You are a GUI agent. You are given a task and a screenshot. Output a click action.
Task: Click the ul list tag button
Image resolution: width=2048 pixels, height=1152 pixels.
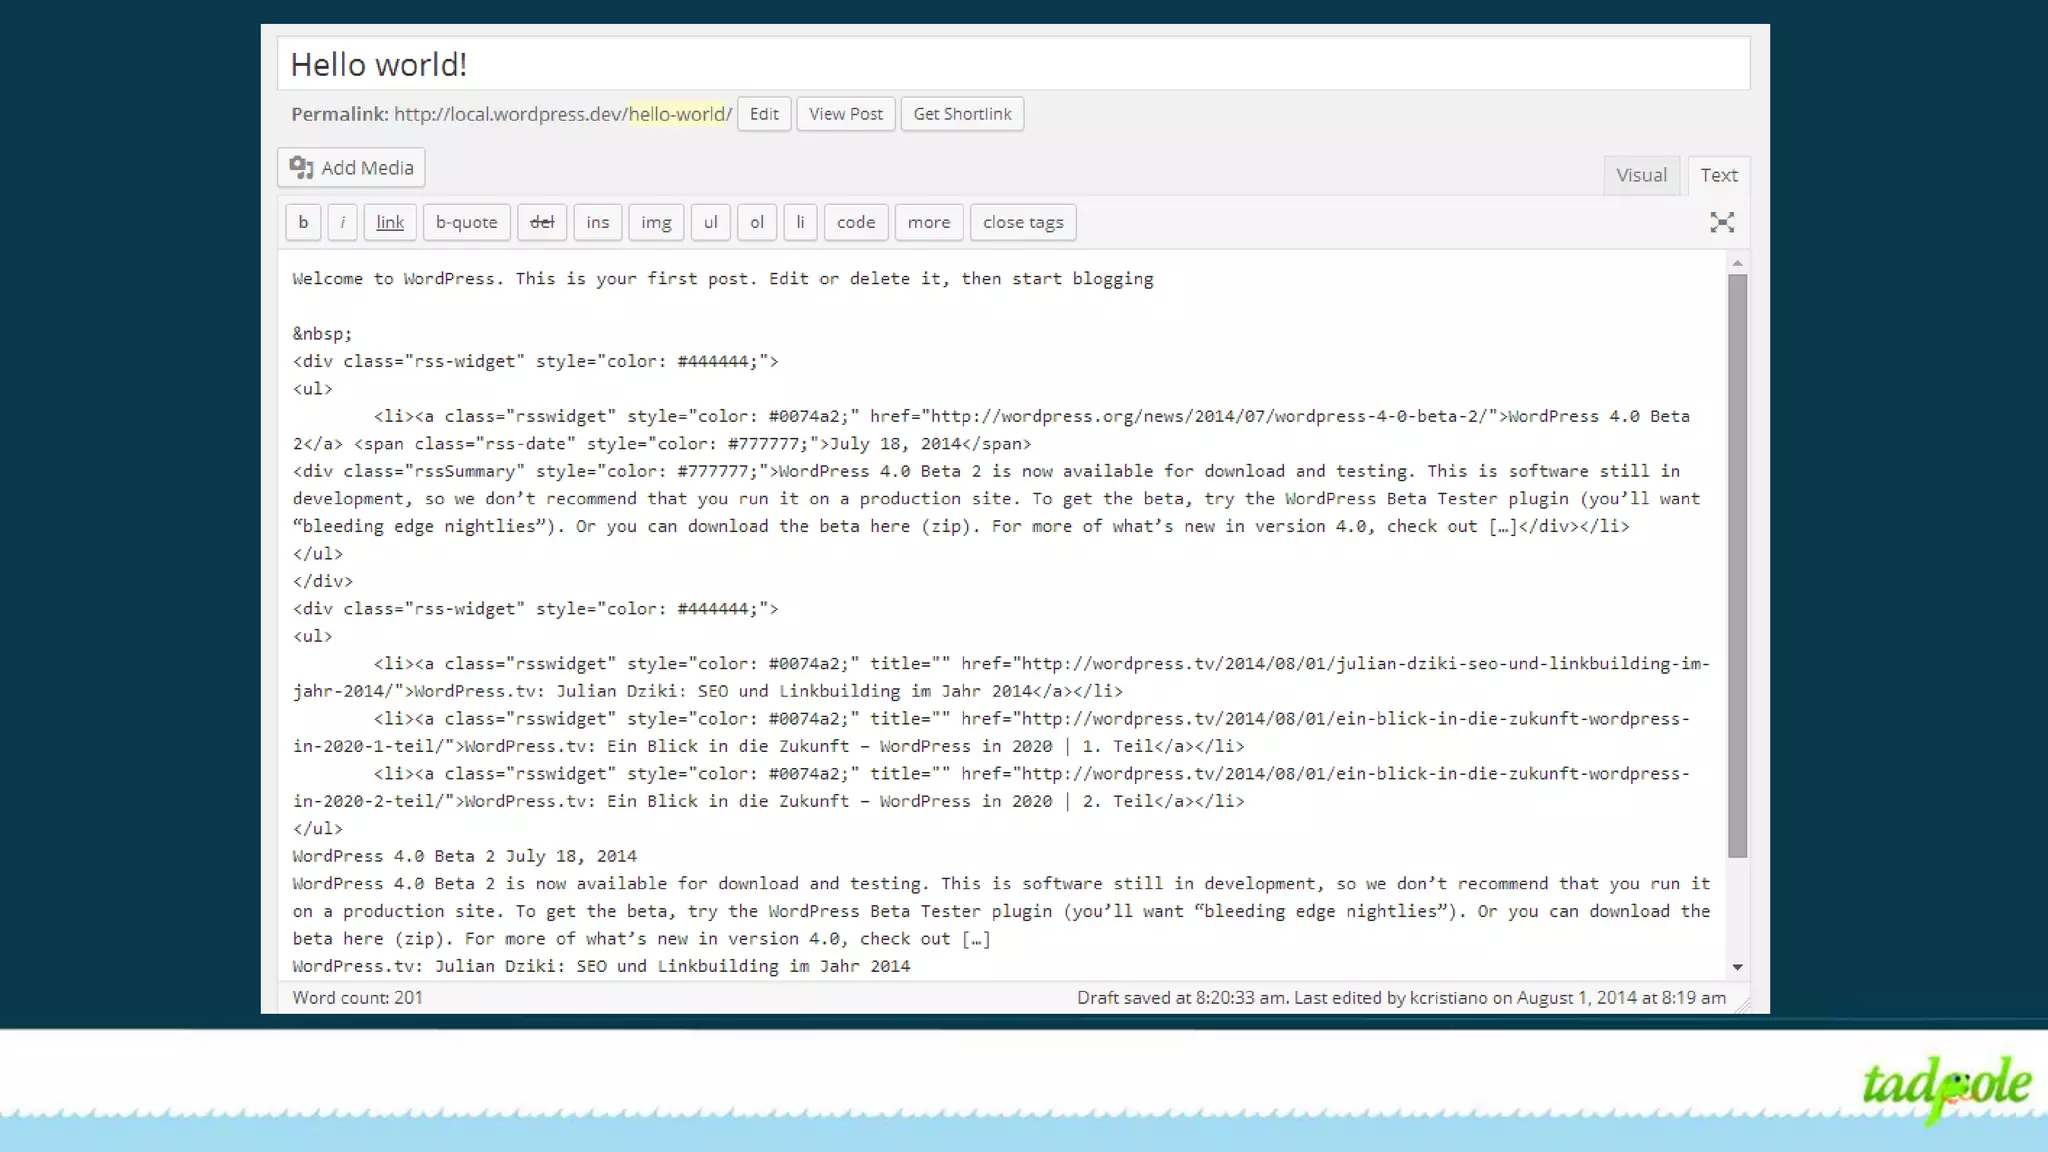pyautogui.click(x=710, y=222)
